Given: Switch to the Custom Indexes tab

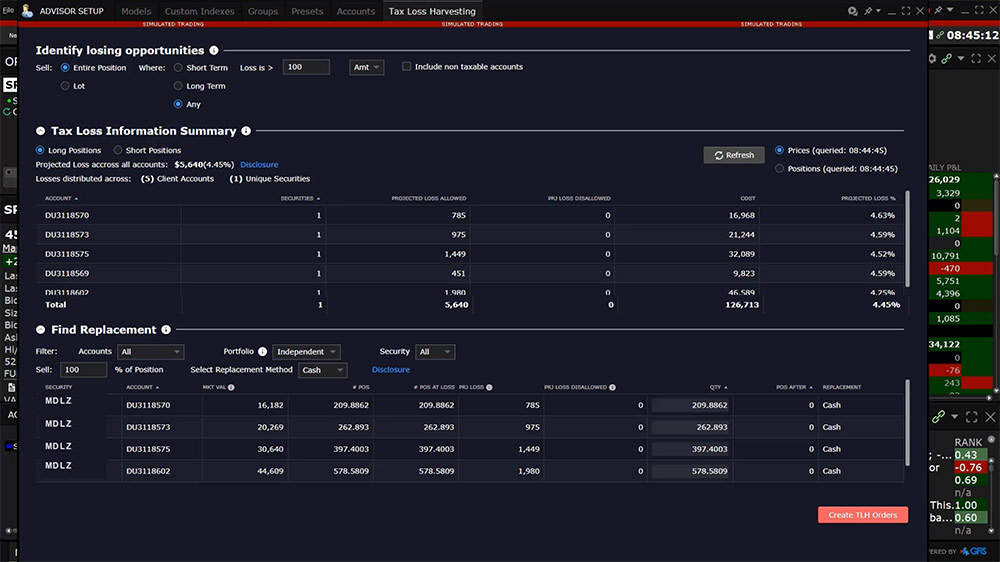Looking at the screenshot, I should [x=199, y=11].
